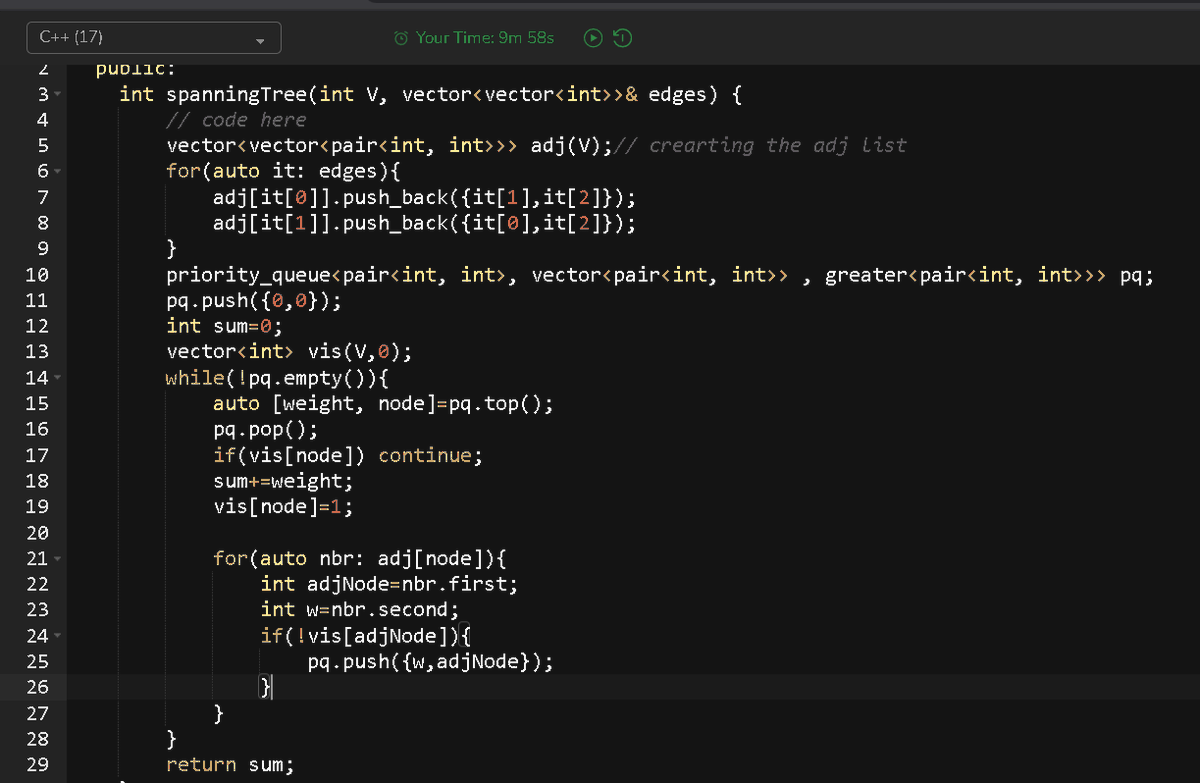This screenshot has width=1200, height=783.
Task: Click 'priority_queue' on line 10
Action: point(248,275)
